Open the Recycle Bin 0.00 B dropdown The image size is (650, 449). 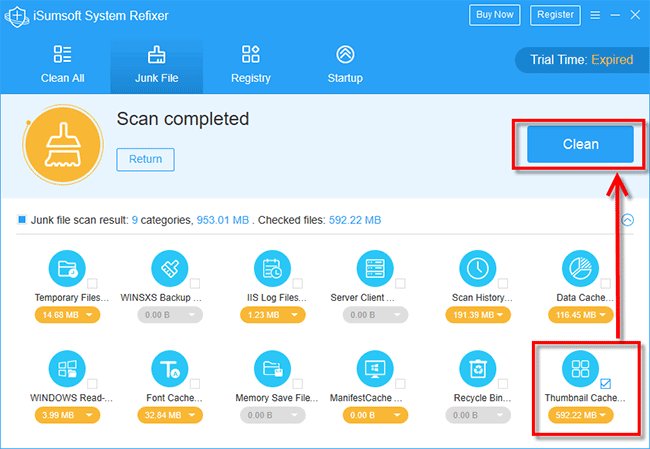(x=478, y=415)
